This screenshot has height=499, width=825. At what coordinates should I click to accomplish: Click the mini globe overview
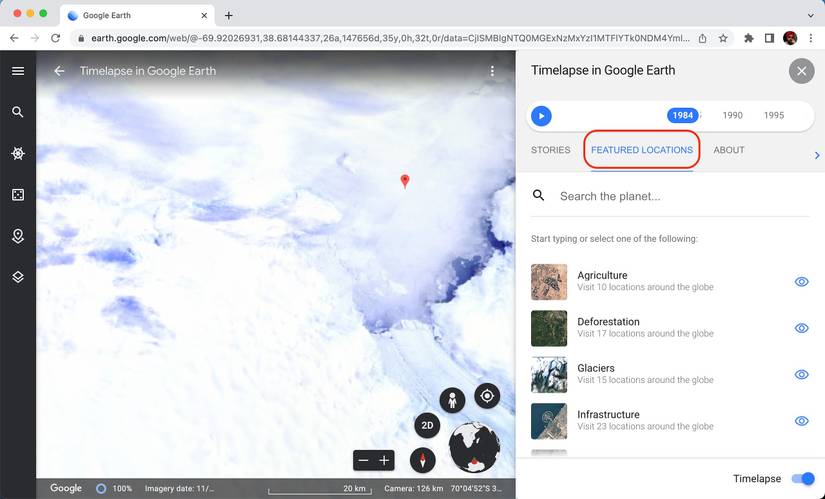coord(474,447)
